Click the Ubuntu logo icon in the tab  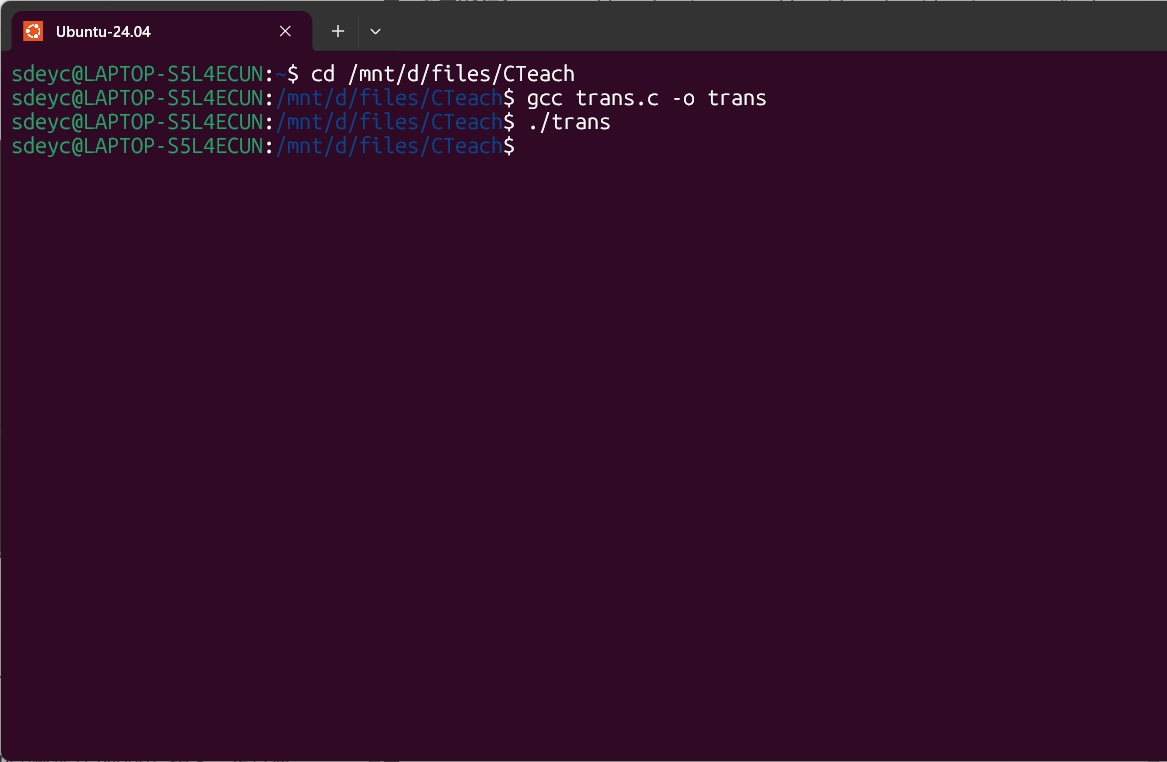tap(33, 31)
